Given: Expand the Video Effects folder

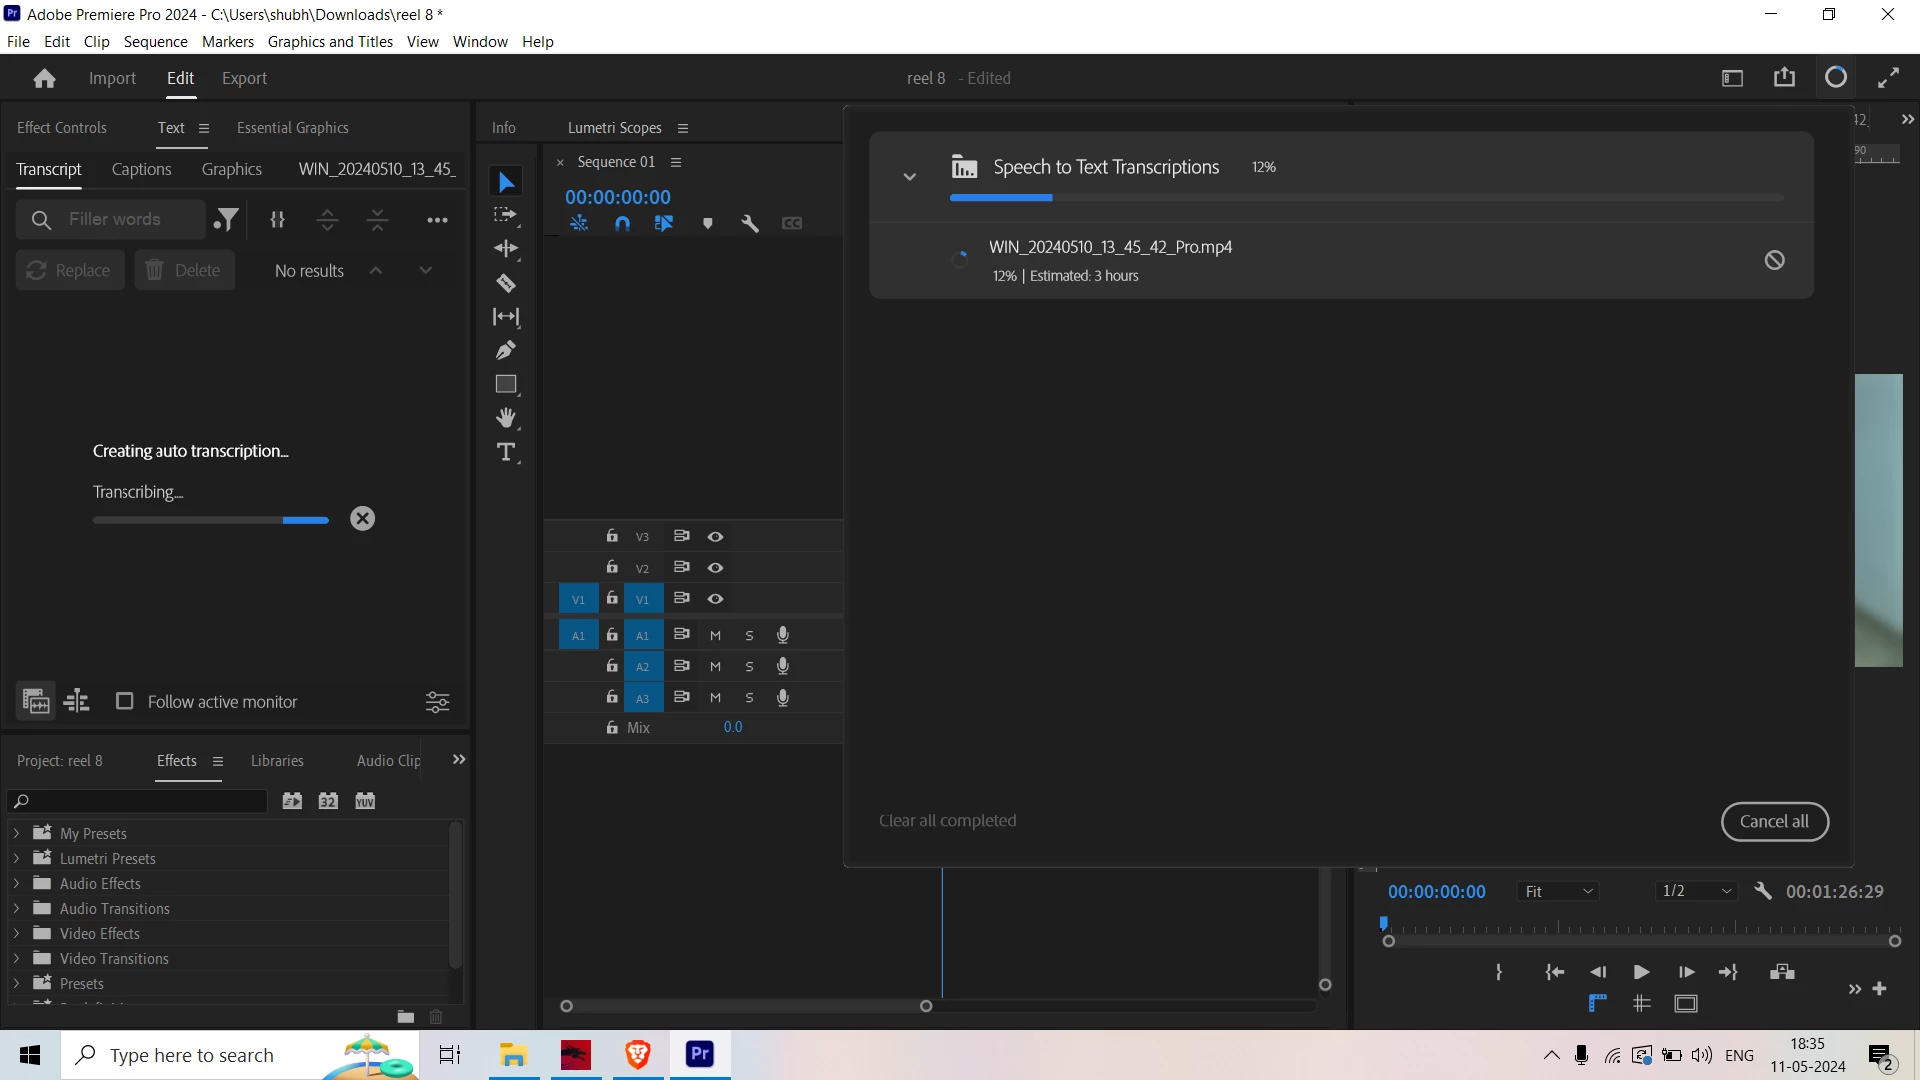Looking at the screenshot, I should pos(16,933).
